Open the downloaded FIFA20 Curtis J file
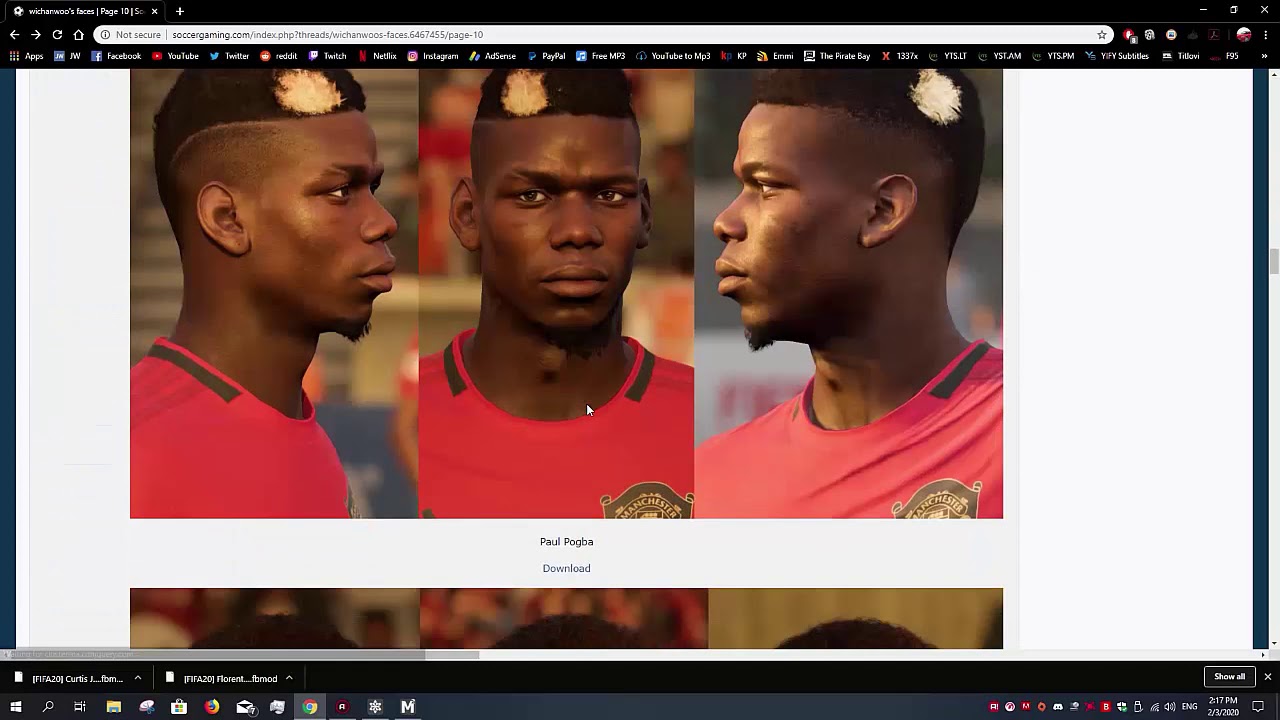This screenshot has height=720, width=1280. [x=68, y=678]
